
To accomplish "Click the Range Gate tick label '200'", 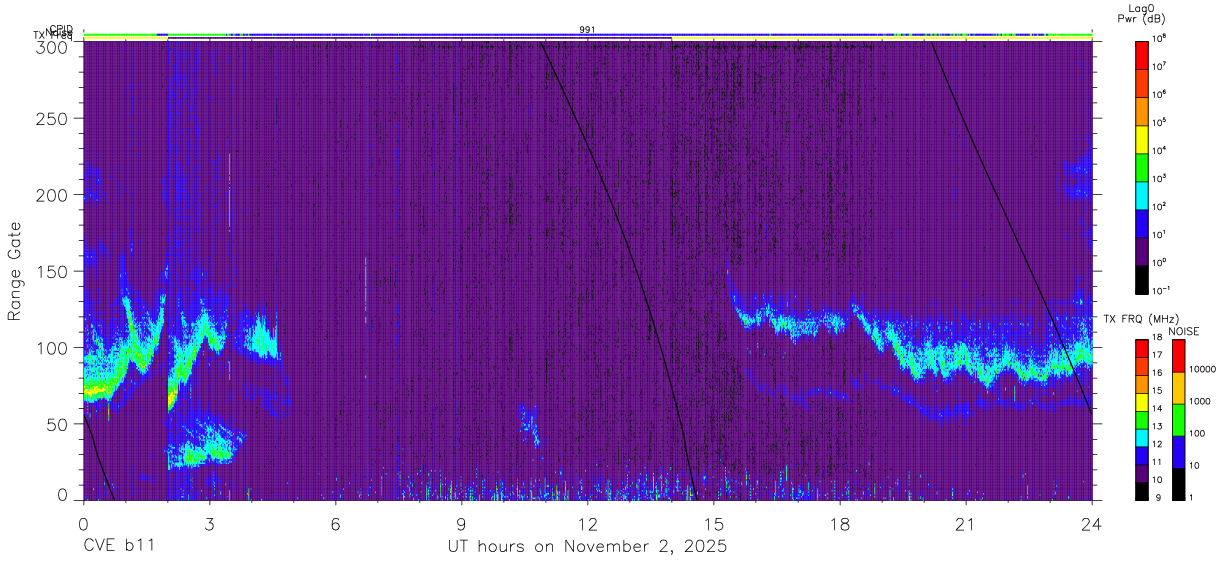I will [53, 195].
